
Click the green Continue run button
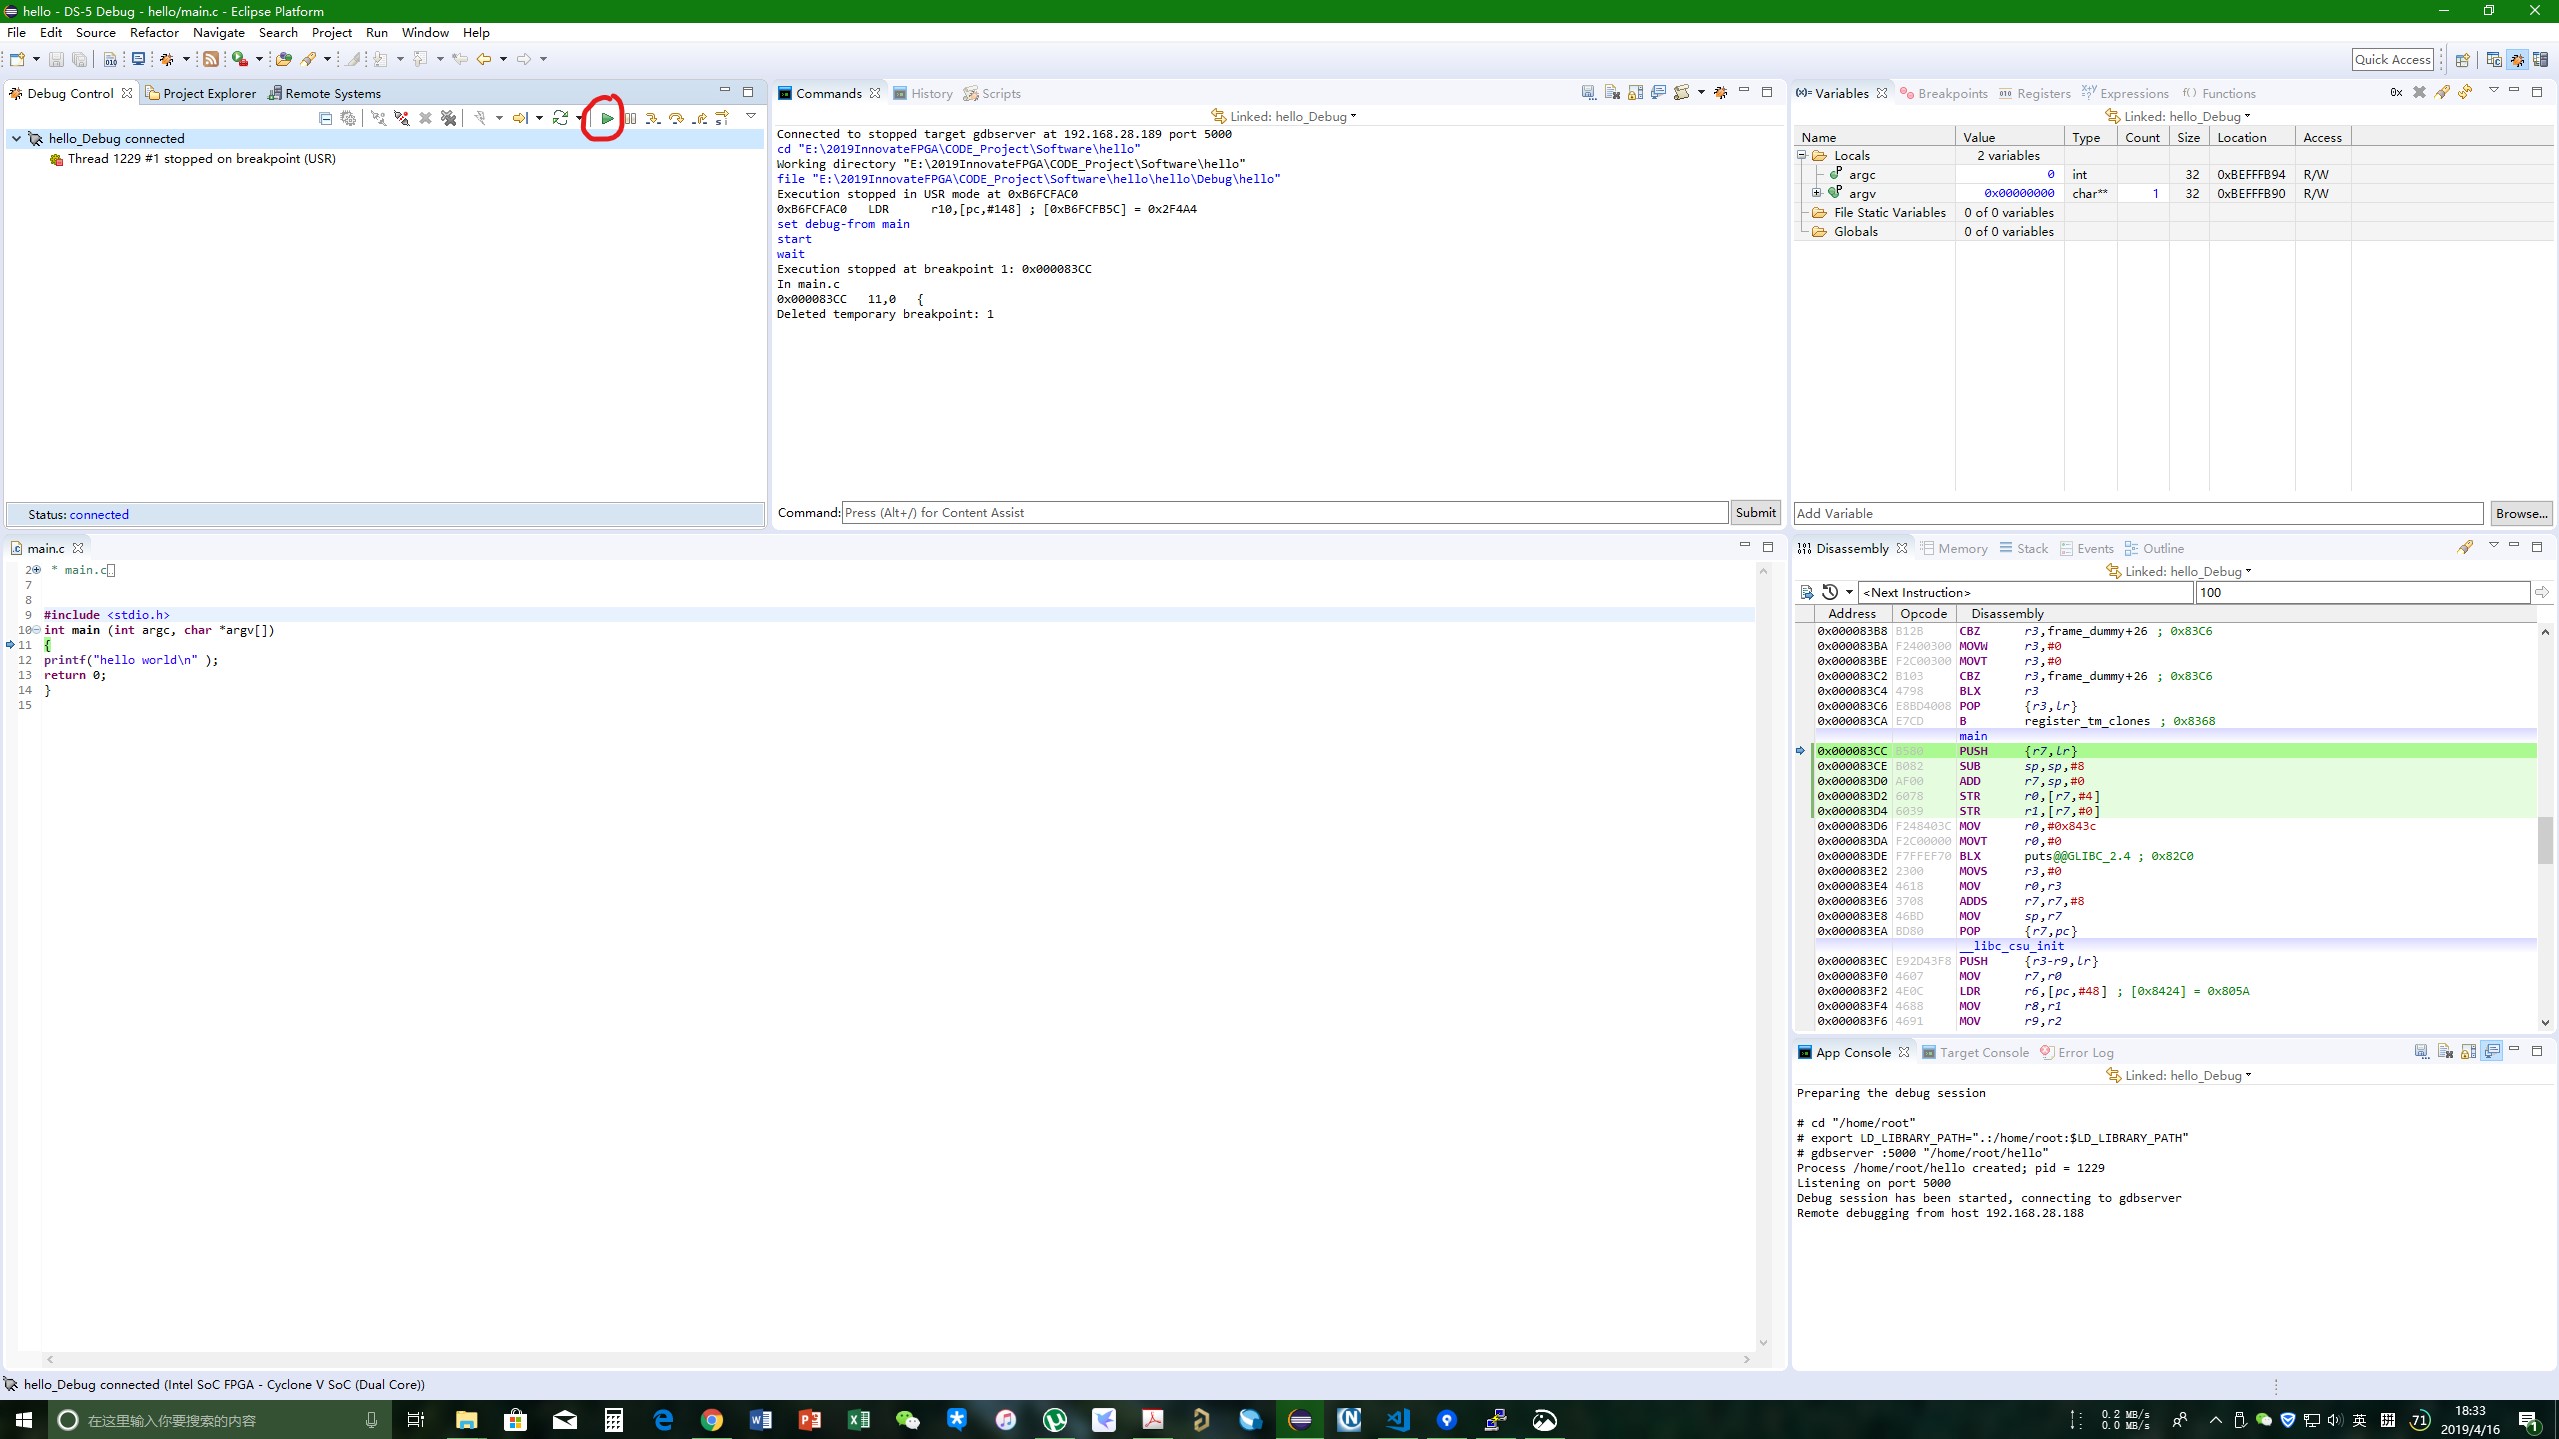607,118
